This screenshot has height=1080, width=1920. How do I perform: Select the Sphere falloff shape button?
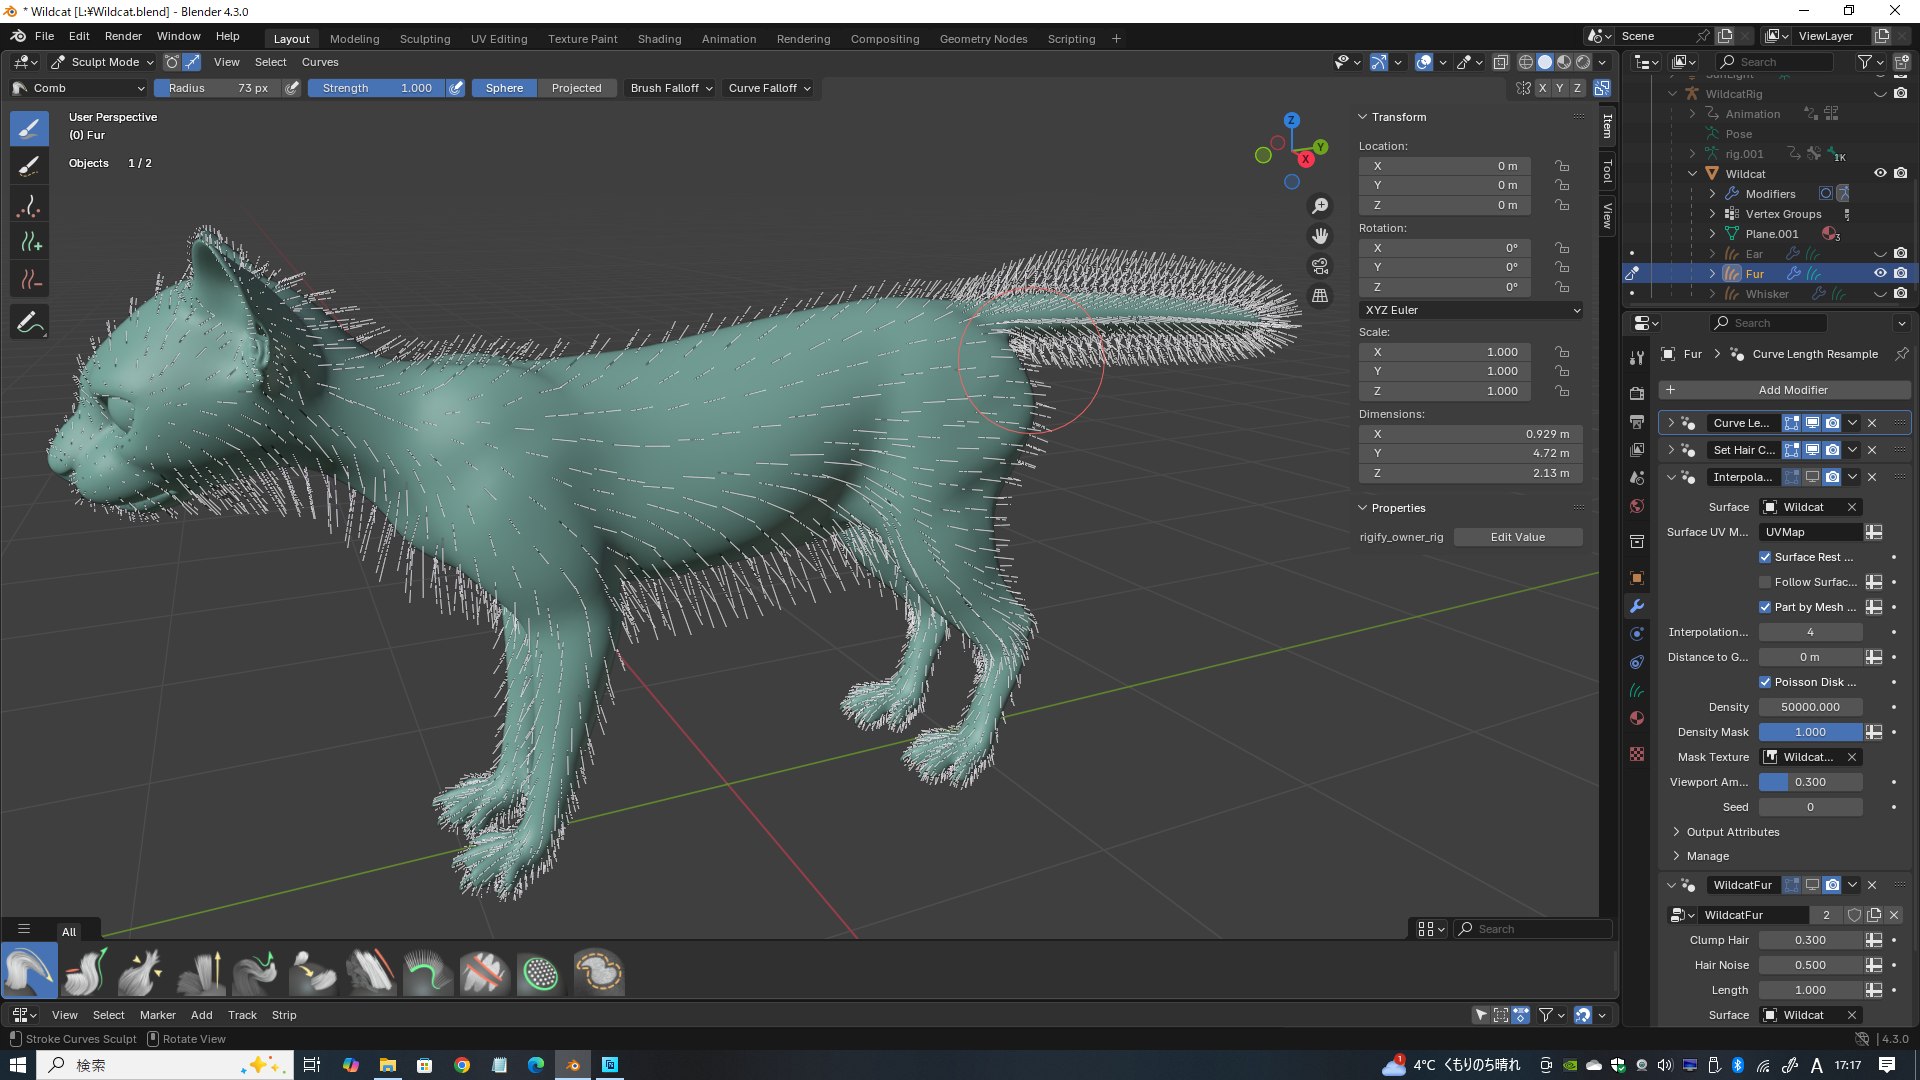pyautogui.click(x=504, y=88)
